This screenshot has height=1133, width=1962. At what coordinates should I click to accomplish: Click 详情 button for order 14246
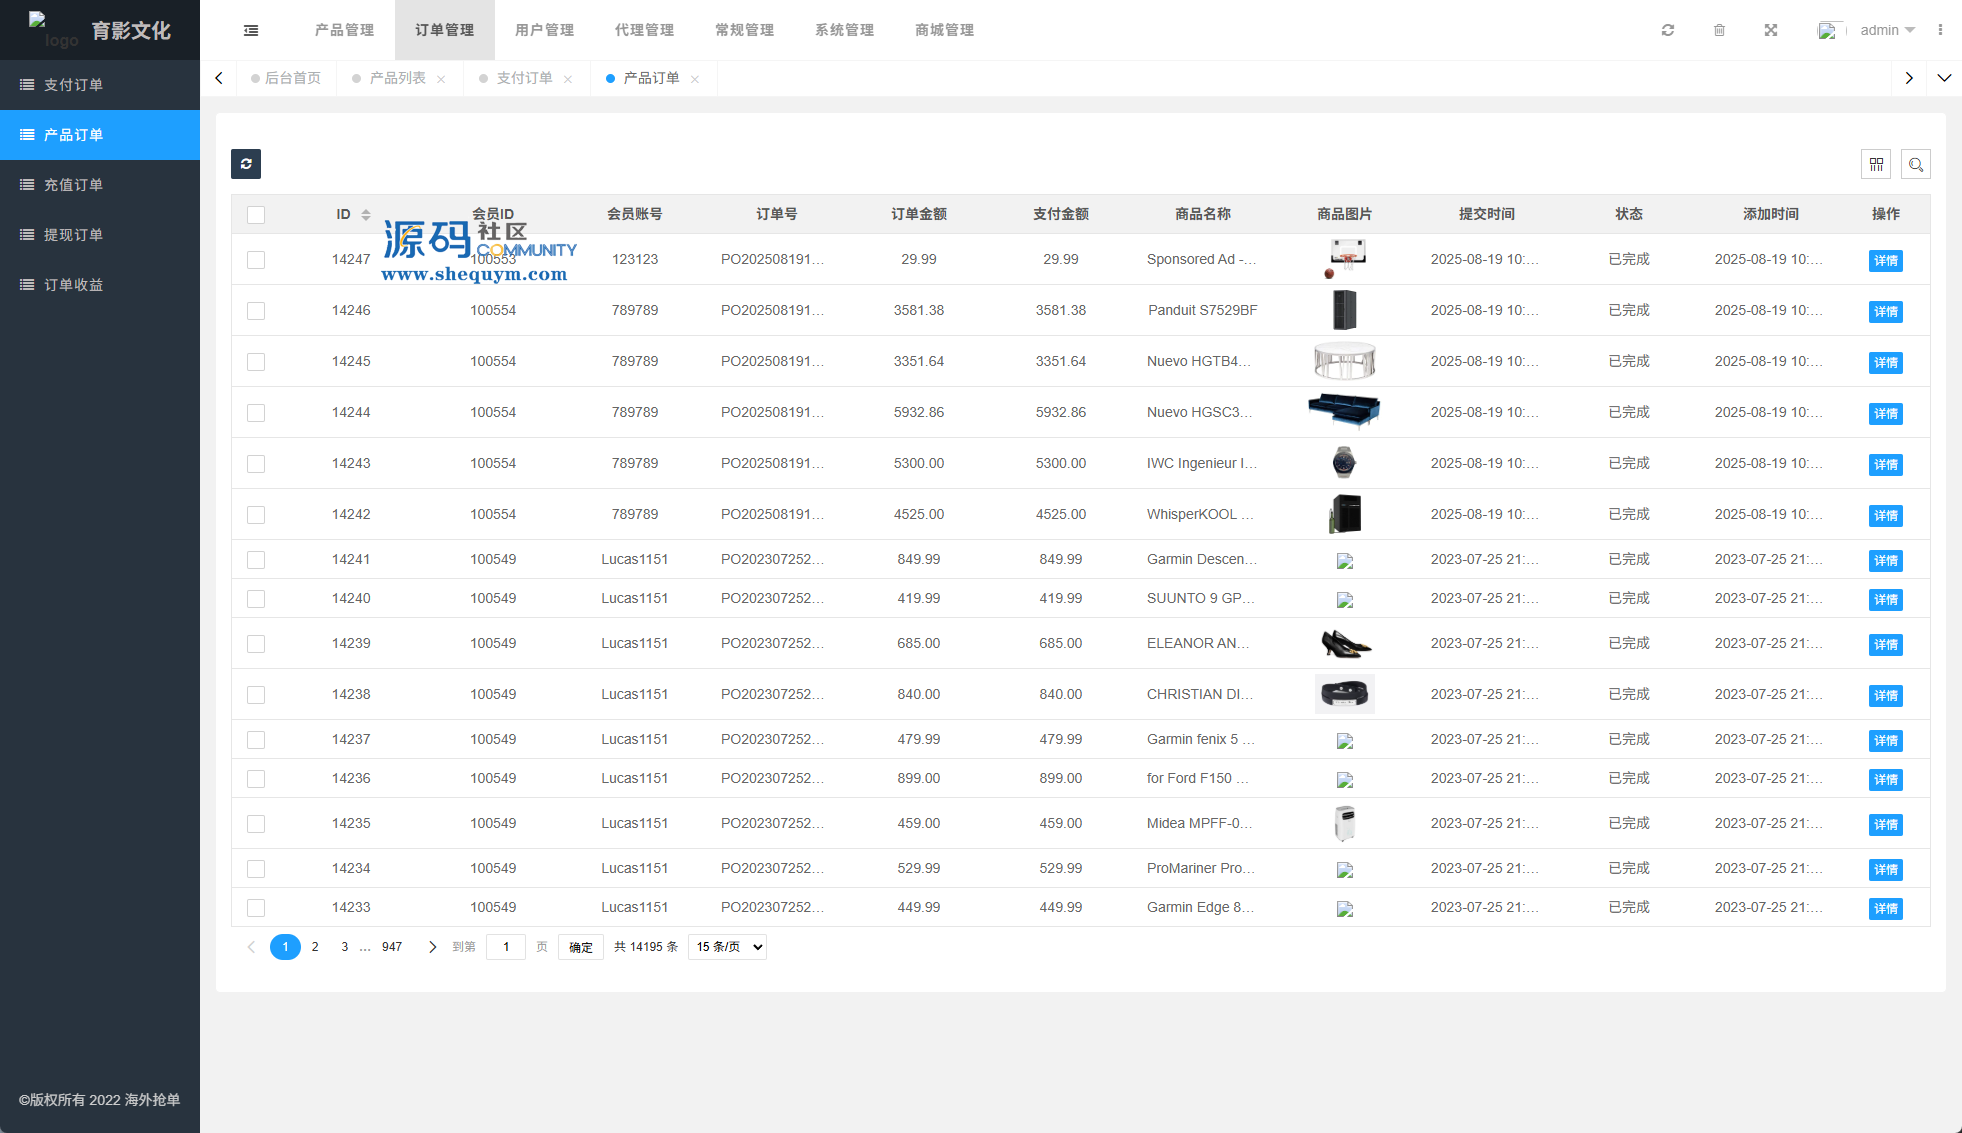tap(1885, 312)
